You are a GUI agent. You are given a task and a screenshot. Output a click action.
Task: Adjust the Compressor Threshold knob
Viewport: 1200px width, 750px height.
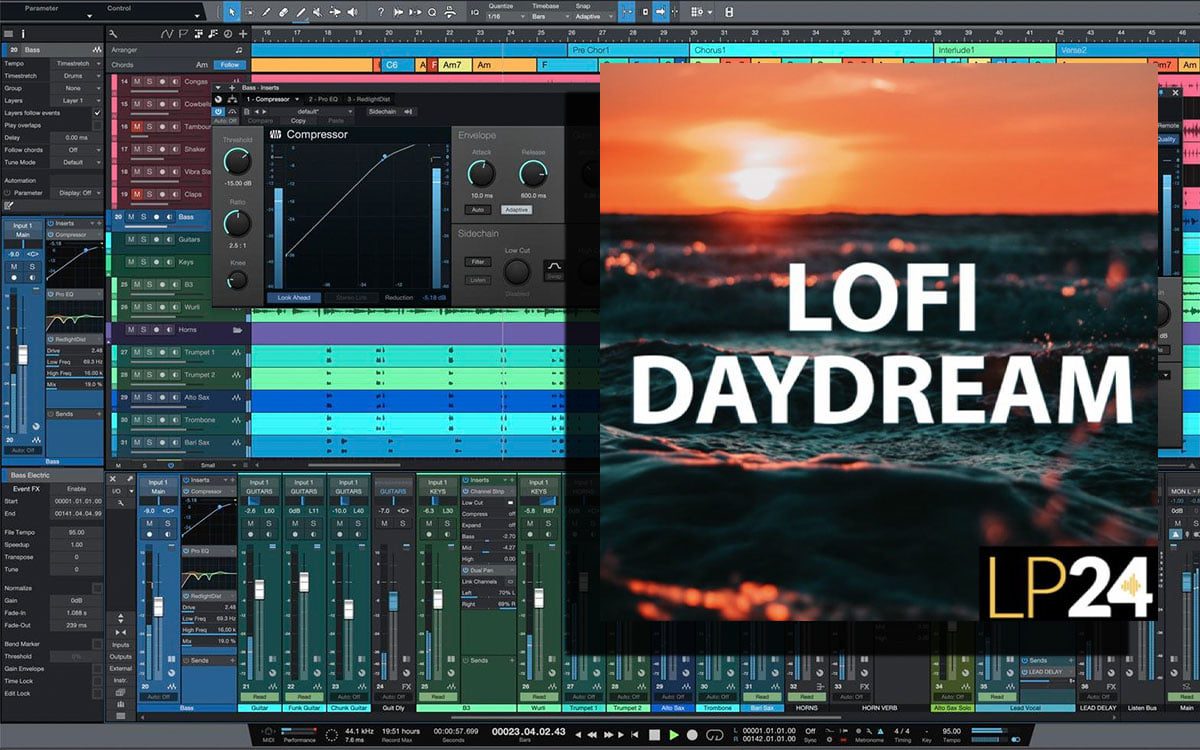[x=238, y=162]
